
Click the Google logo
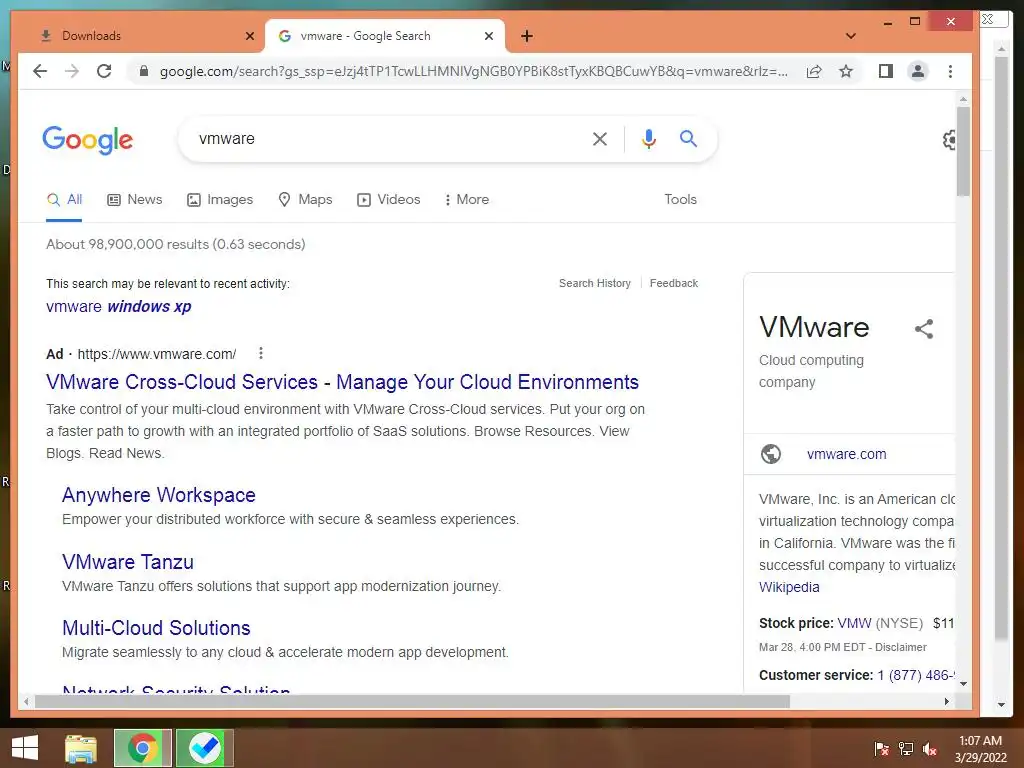[88, 140]
